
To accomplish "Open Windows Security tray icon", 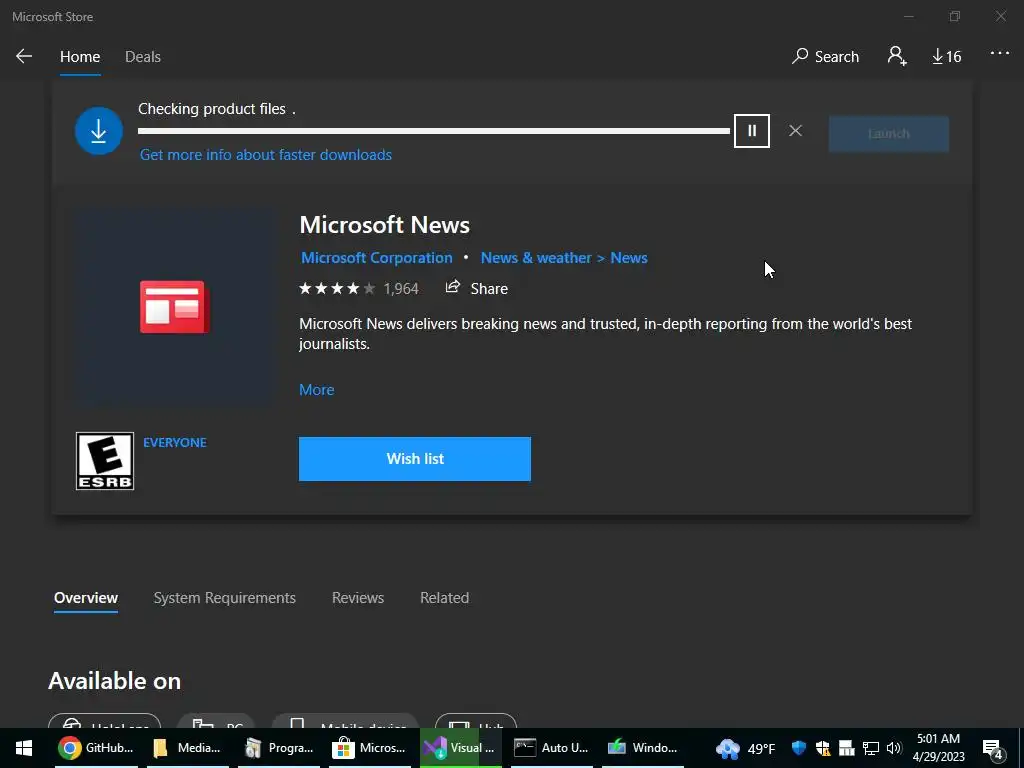I will (799, 748).
